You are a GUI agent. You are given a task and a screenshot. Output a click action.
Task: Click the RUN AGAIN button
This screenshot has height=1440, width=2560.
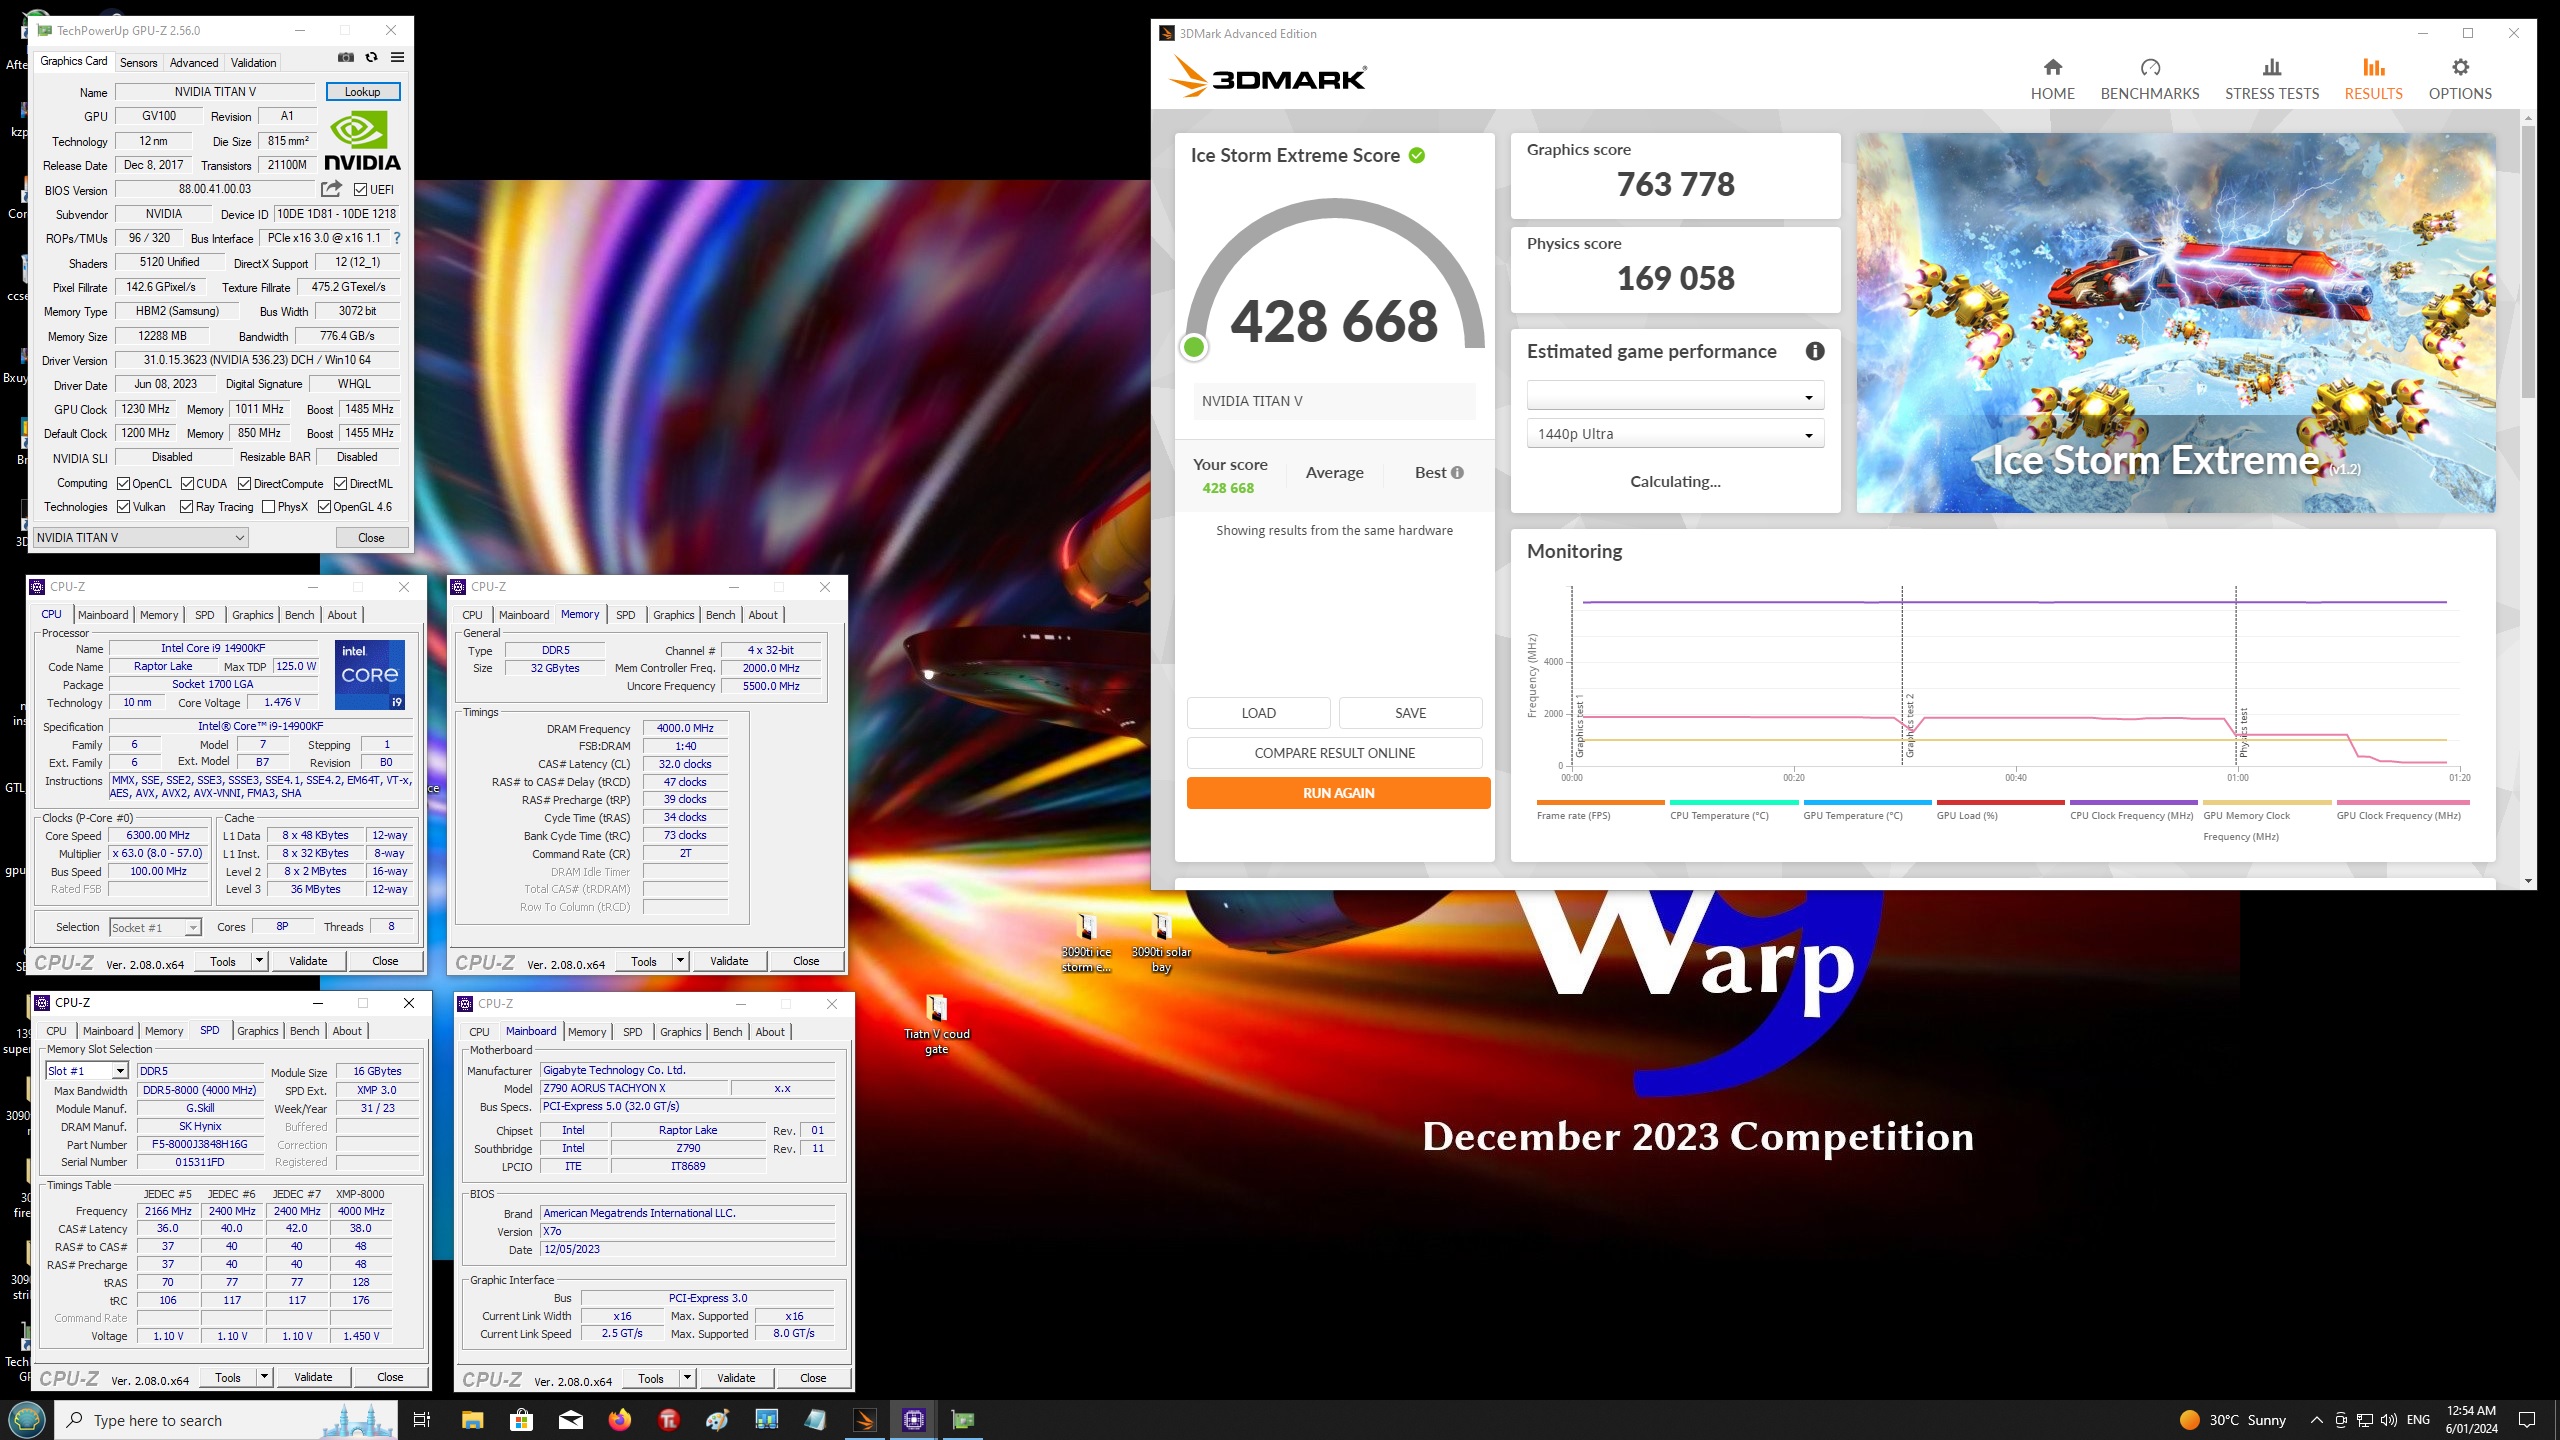tap(1338, 793)
